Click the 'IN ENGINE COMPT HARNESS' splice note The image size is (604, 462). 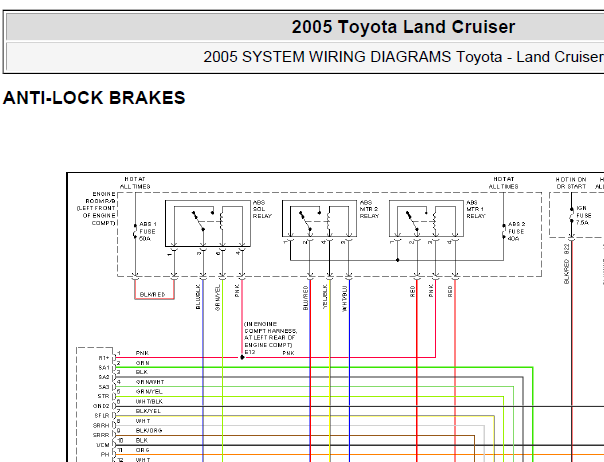pyautogui.click(x=270, y=334)
